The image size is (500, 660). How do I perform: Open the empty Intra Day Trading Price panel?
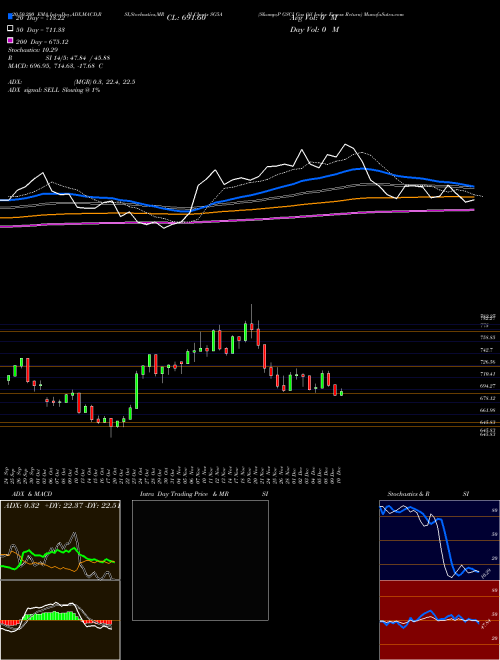tap(200, 560)
